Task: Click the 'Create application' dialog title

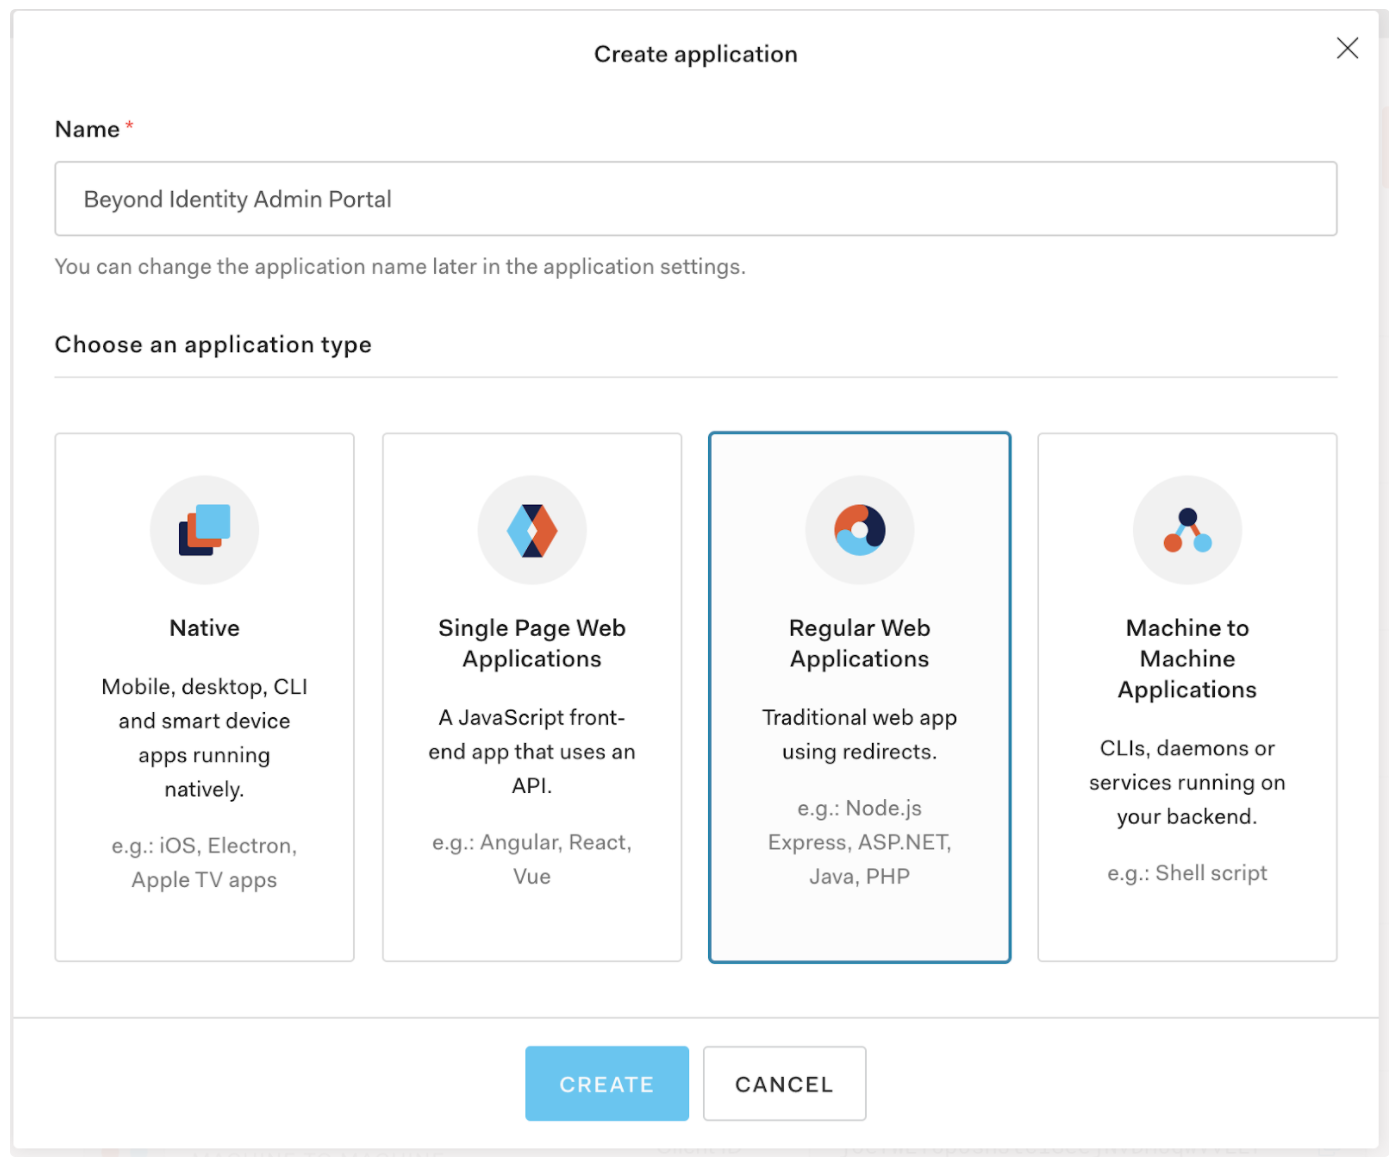Action: coord(696,54)
